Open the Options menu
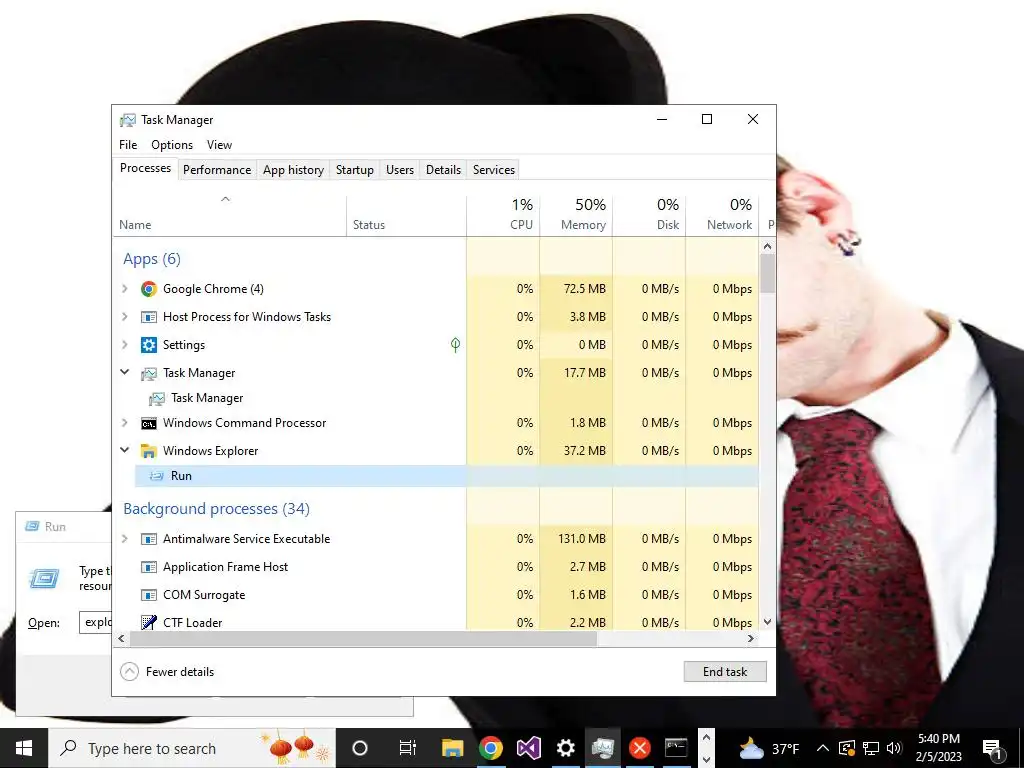The height and width of the screenshot is (768, 1024). coord(172,145)
